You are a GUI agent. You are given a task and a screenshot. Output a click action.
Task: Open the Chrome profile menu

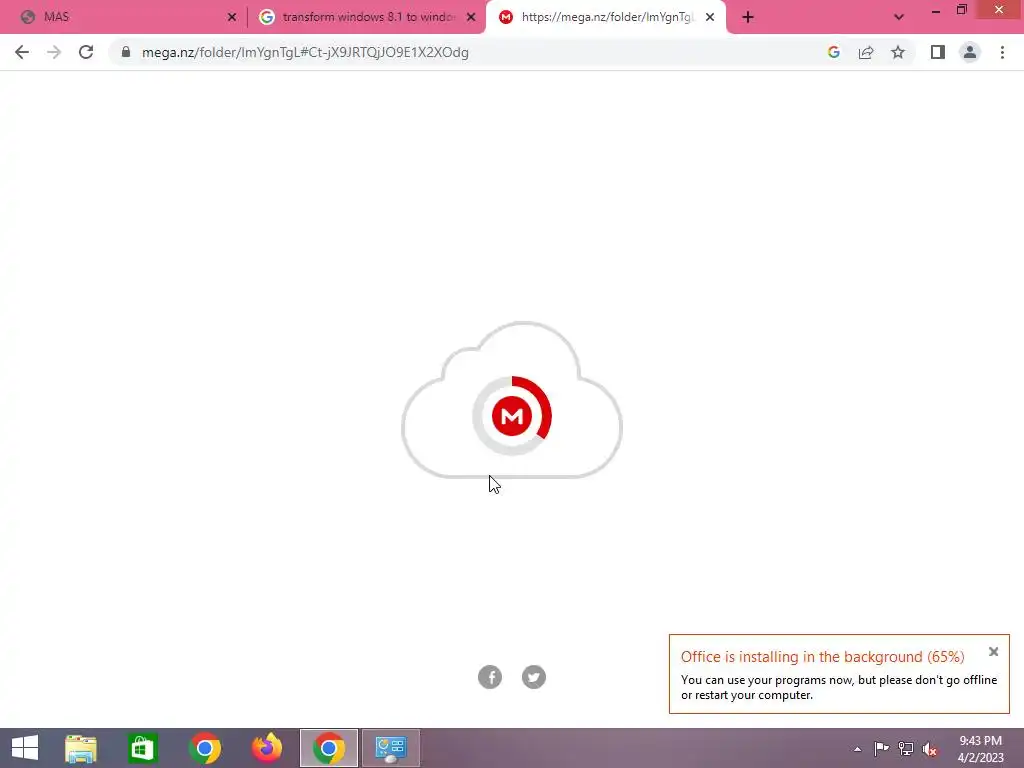[x=970, y=52]
